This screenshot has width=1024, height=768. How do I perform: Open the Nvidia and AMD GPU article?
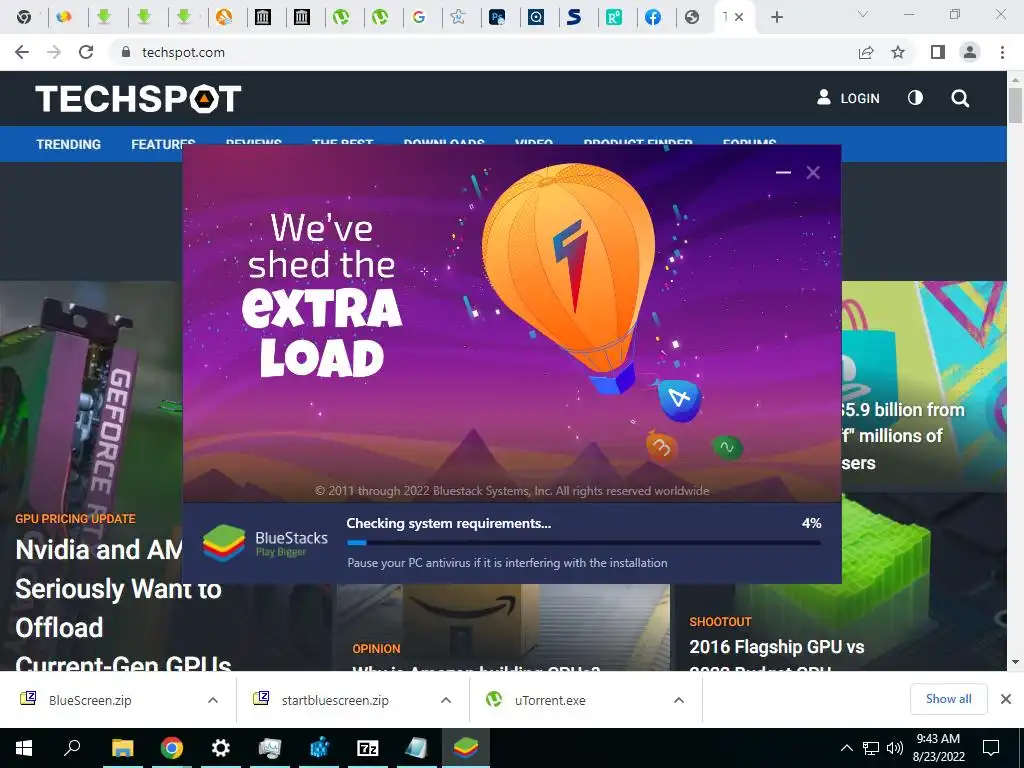[x=123, y=607]
